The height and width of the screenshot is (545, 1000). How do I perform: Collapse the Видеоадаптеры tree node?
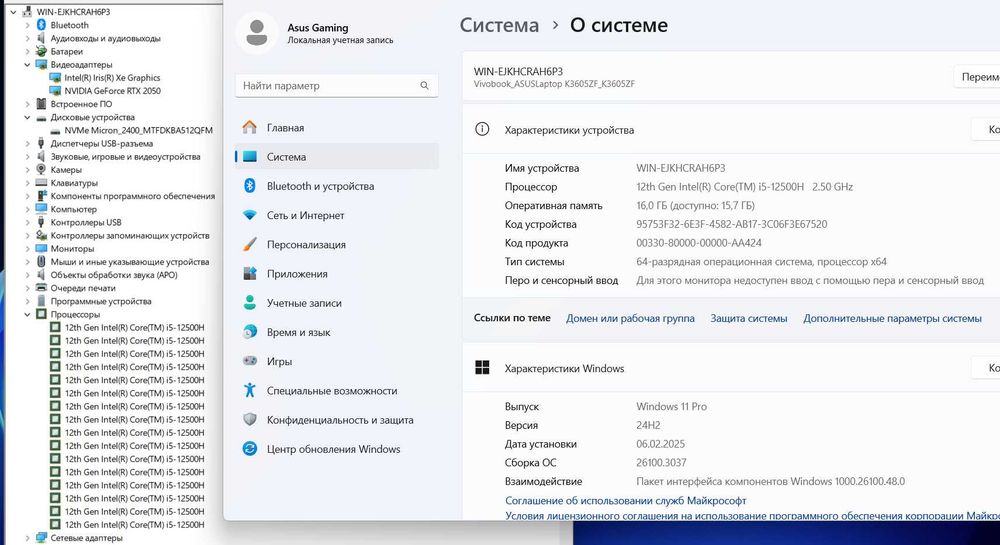[27, 64]
